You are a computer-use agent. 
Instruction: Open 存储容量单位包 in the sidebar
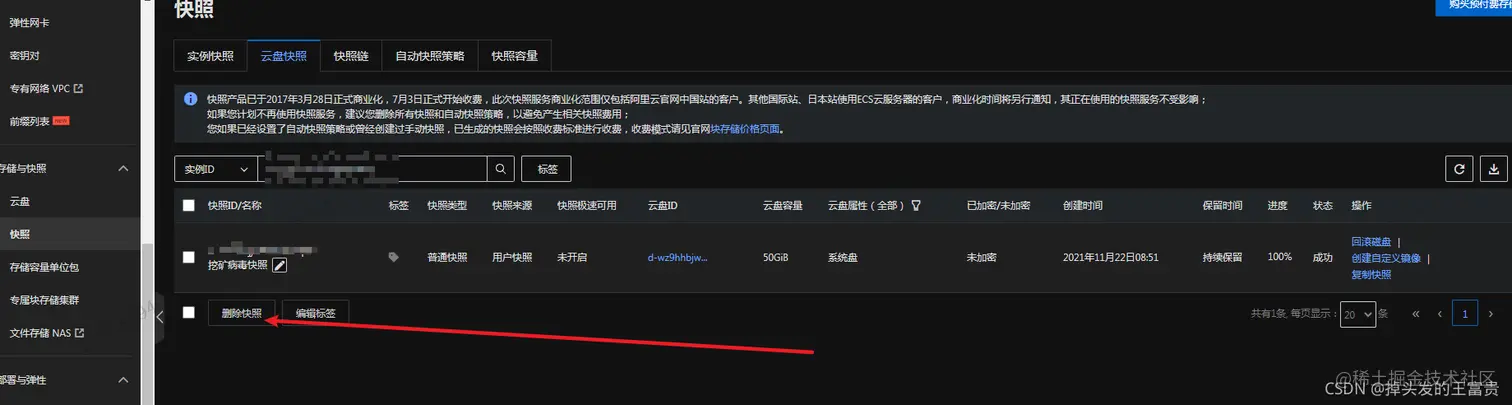point(43,267)
